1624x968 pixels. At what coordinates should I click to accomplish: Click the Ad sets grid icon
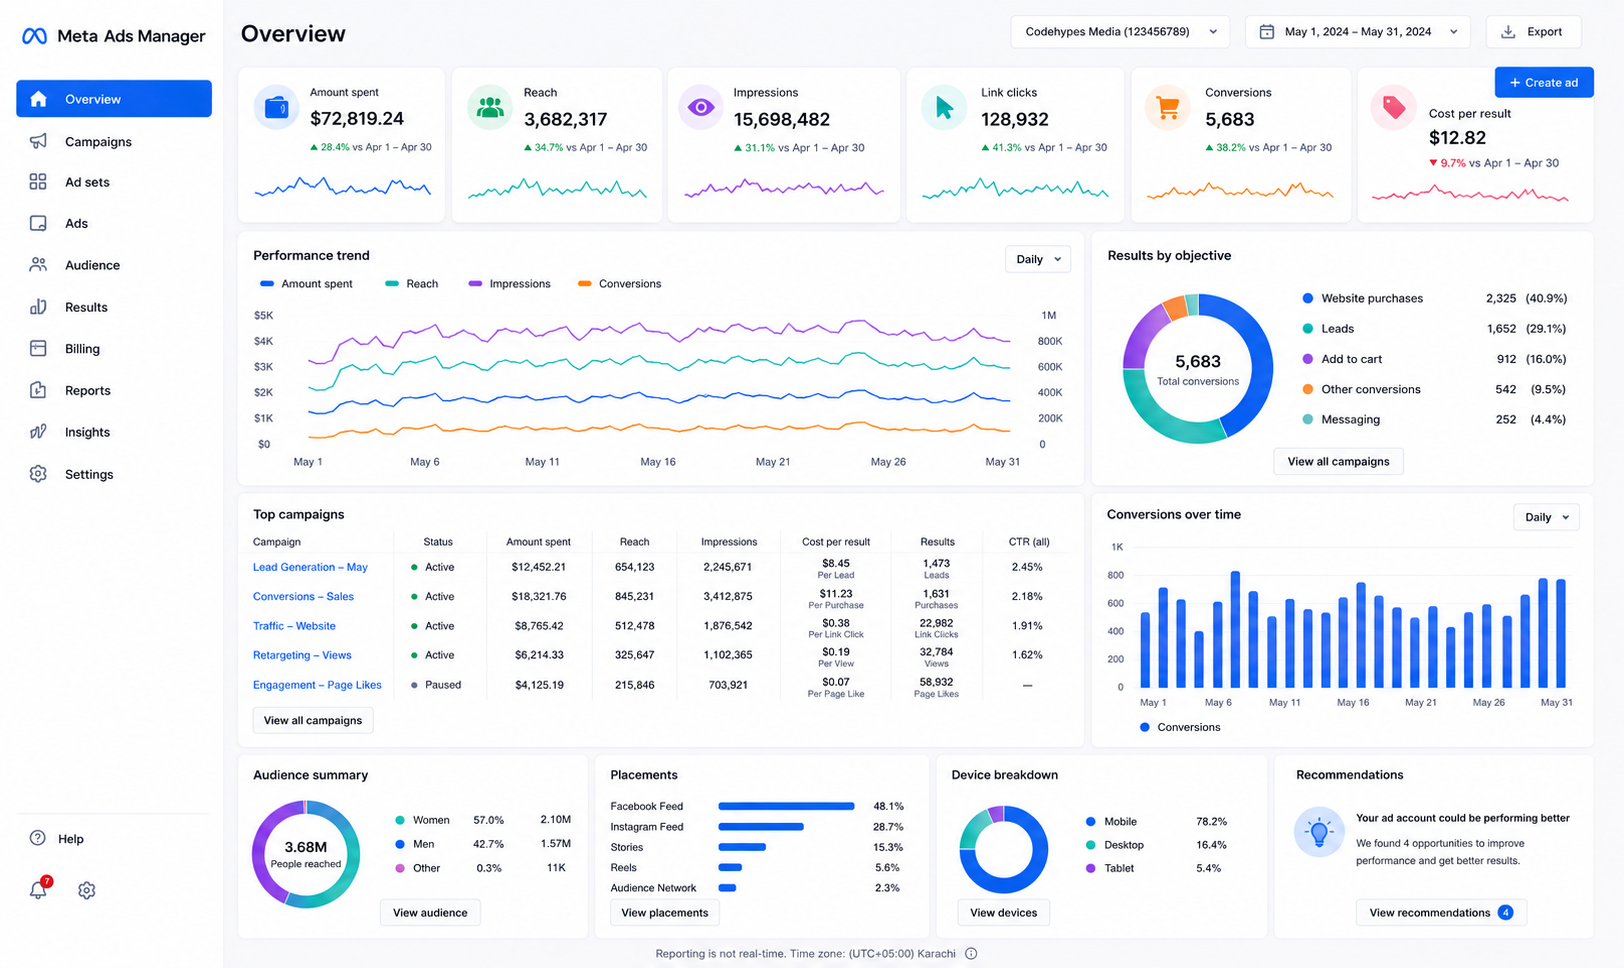(x=38, y=182)
